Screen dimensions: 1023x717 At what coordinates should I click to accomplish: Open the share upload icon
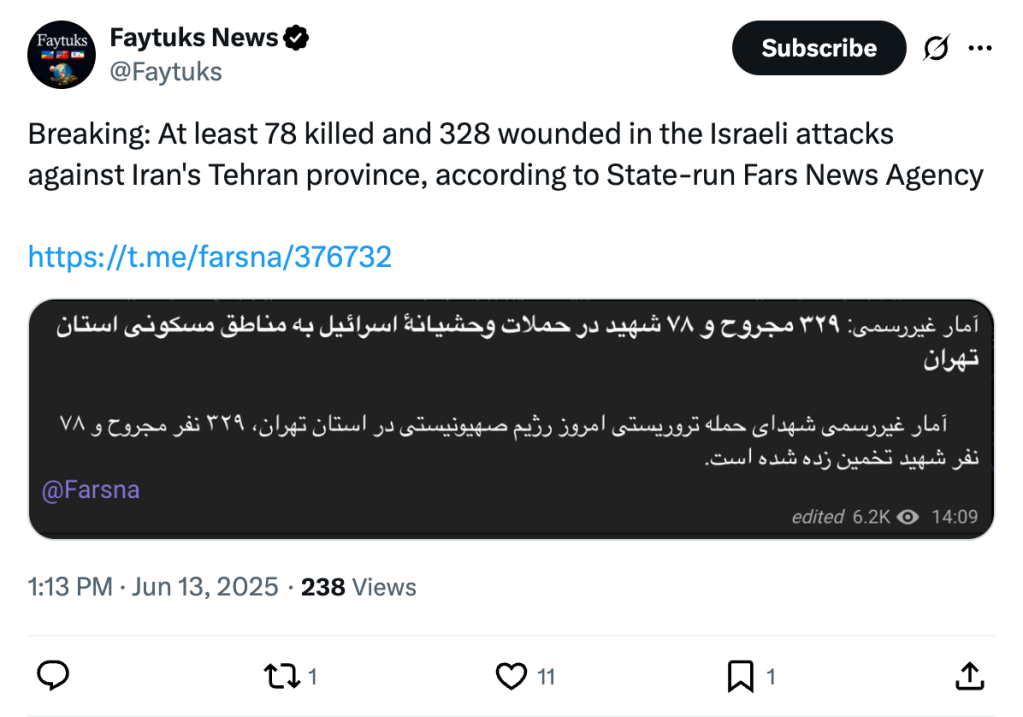pos(969,677)
